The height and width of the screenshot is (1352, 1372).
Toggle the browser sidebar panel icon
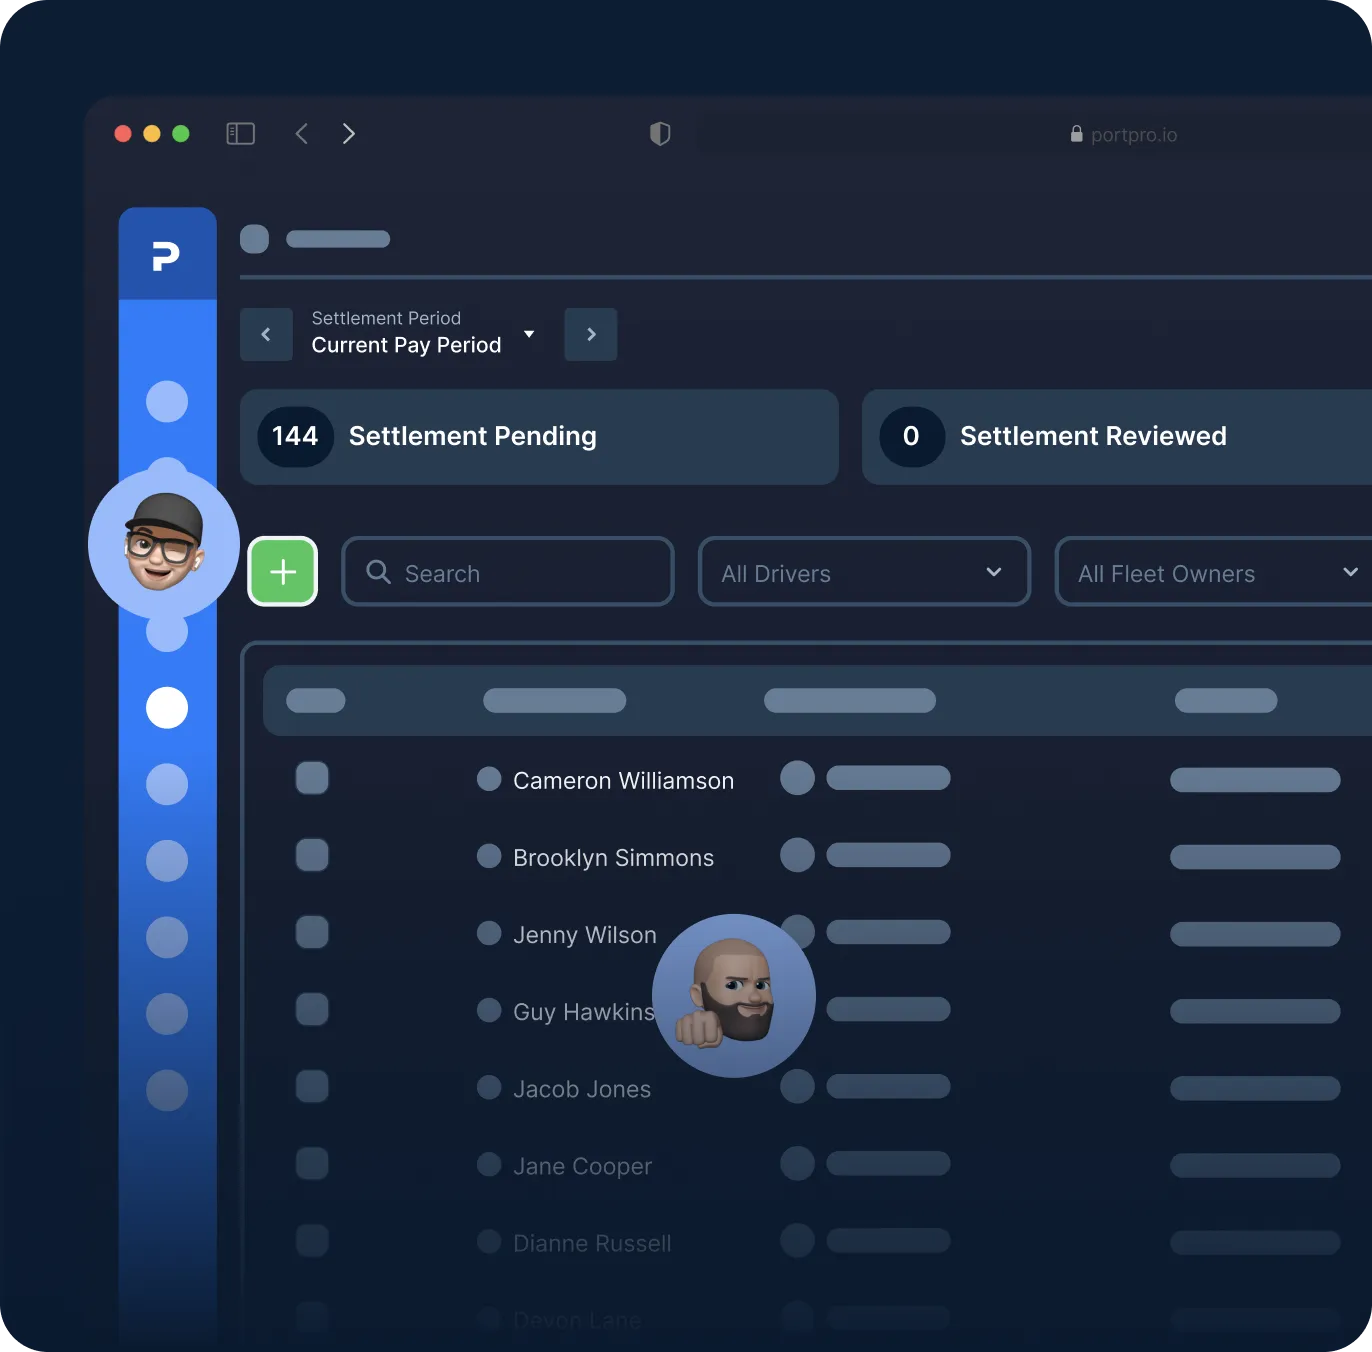tap(241, 134)
